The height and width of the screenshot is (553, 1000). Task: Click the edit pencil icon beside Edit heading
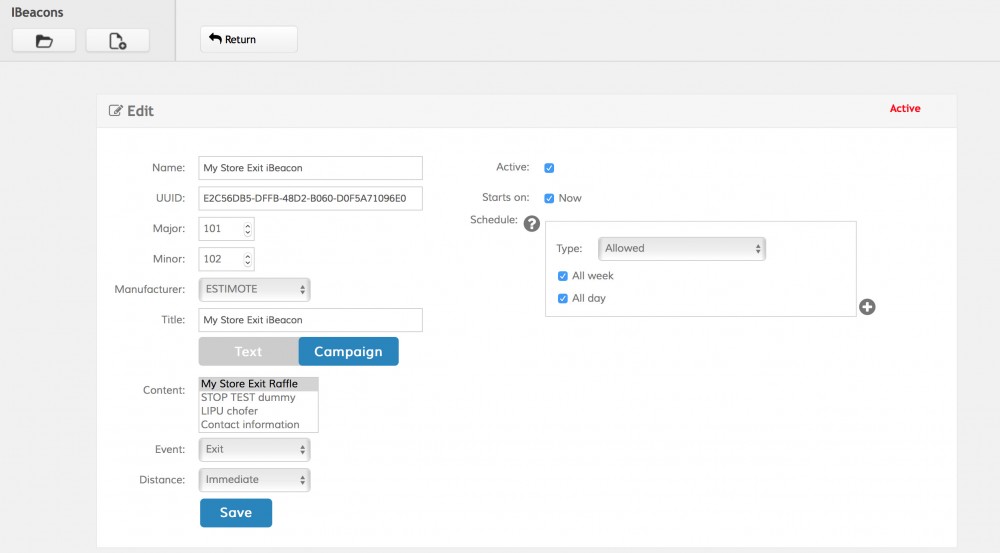pyautogui.click(x=116, y=111)
